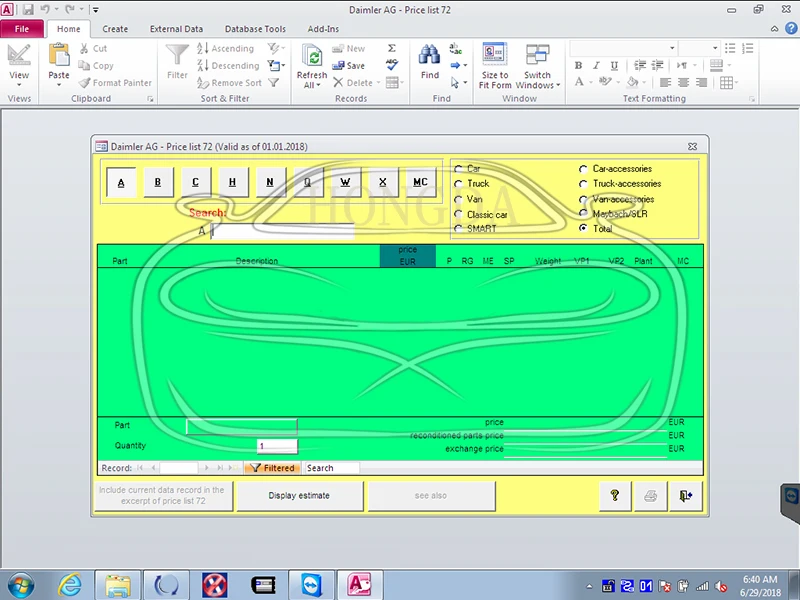Select the Classic car radio option

tap(458, 214)
